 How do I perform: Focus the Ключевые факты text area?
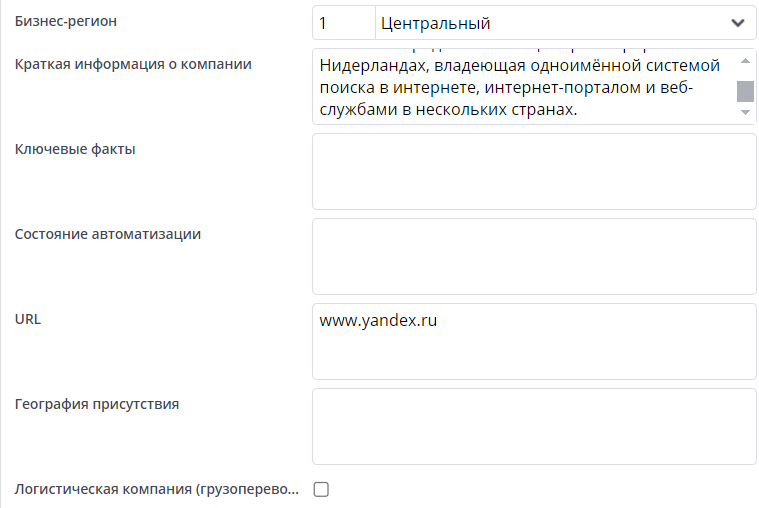coord(534,172)
